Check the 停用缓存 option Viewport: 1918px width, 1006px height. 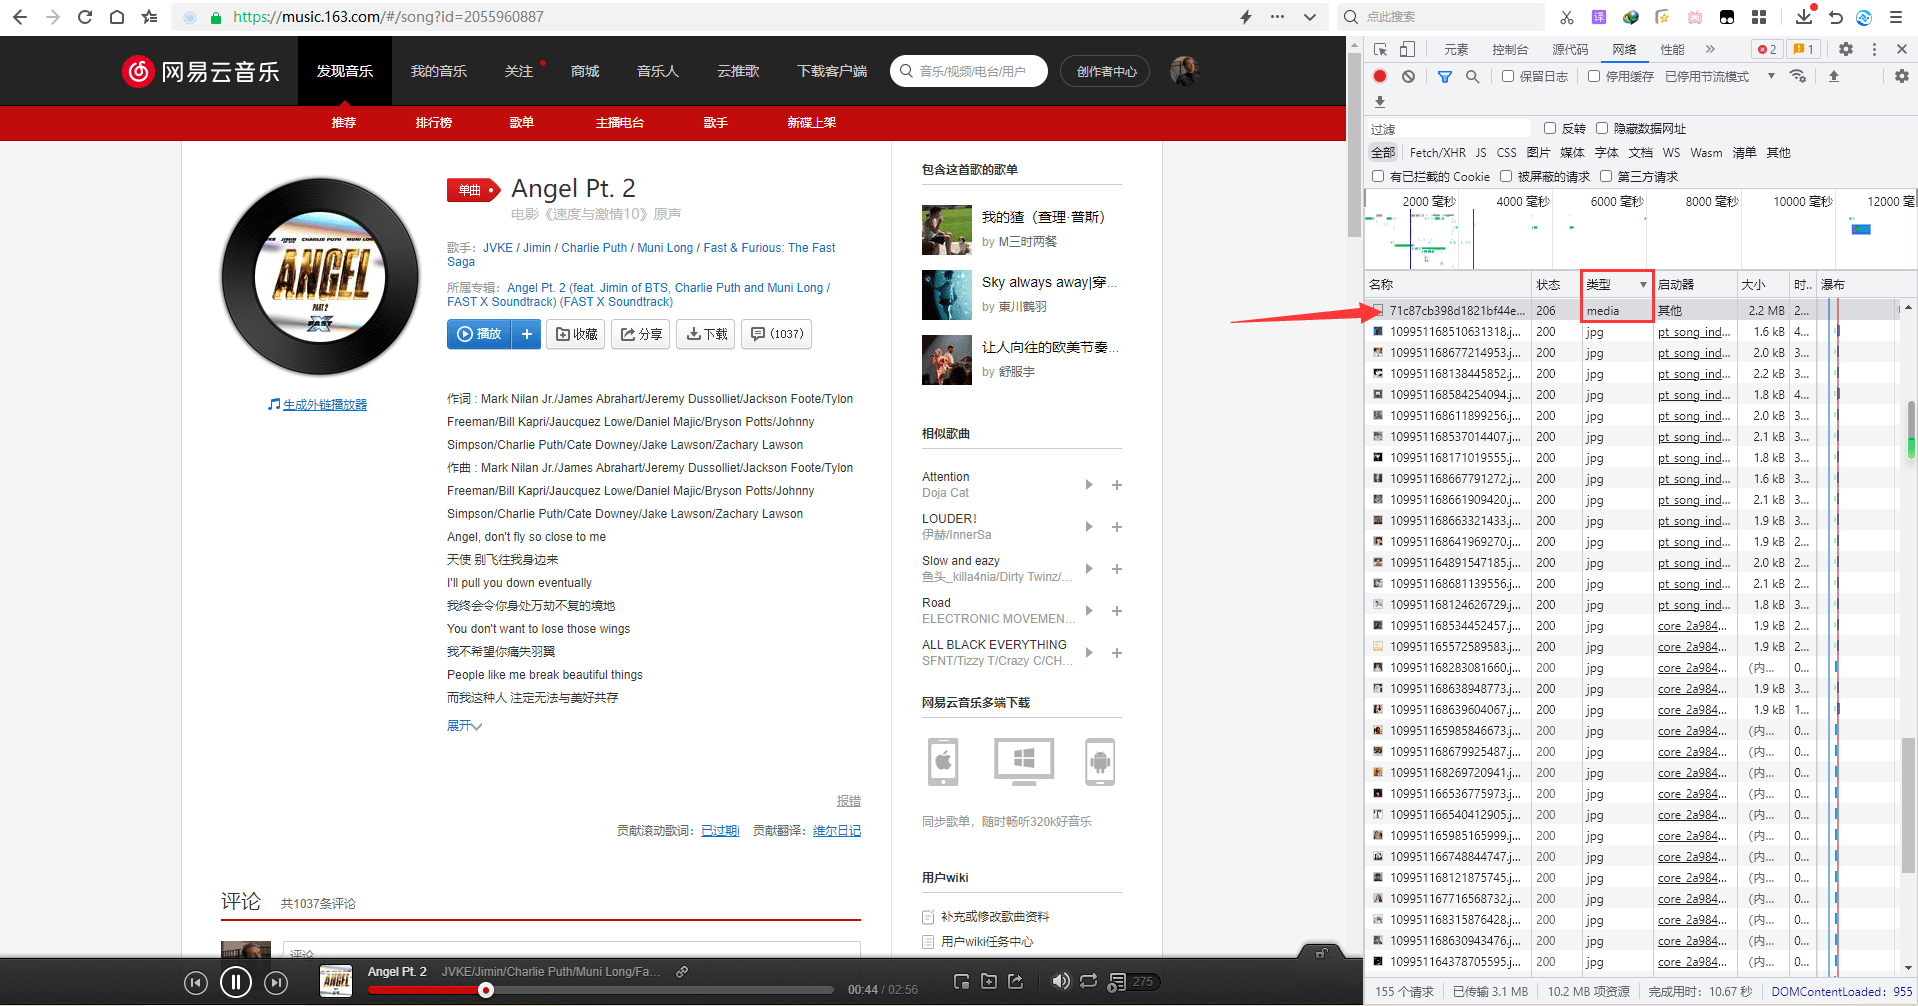1594,76
